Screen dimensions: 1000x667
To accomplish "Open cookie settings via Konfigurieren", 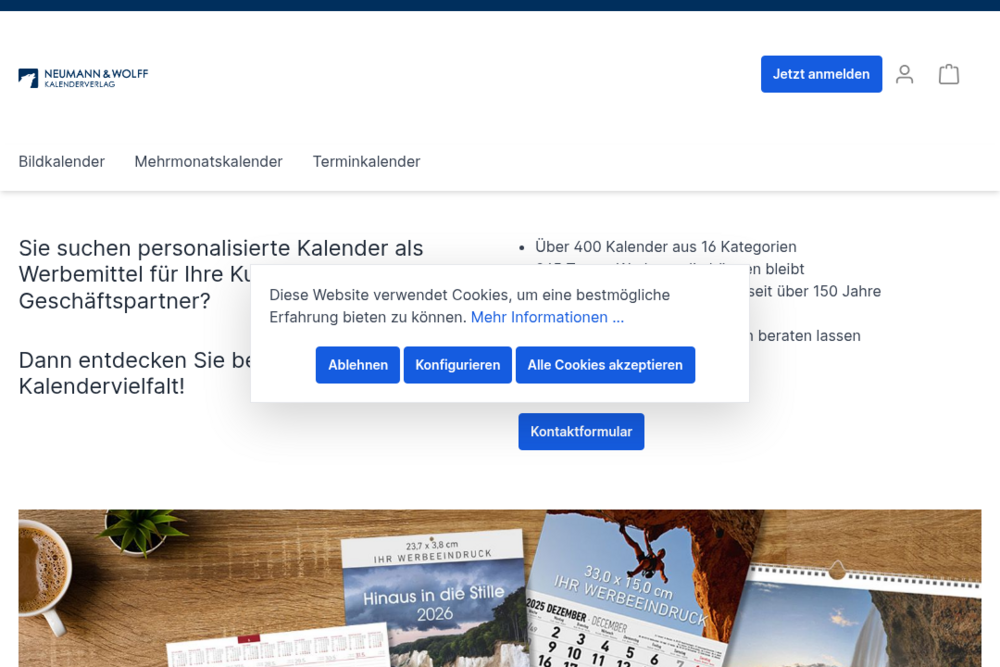I will click(x=457, y=365).
